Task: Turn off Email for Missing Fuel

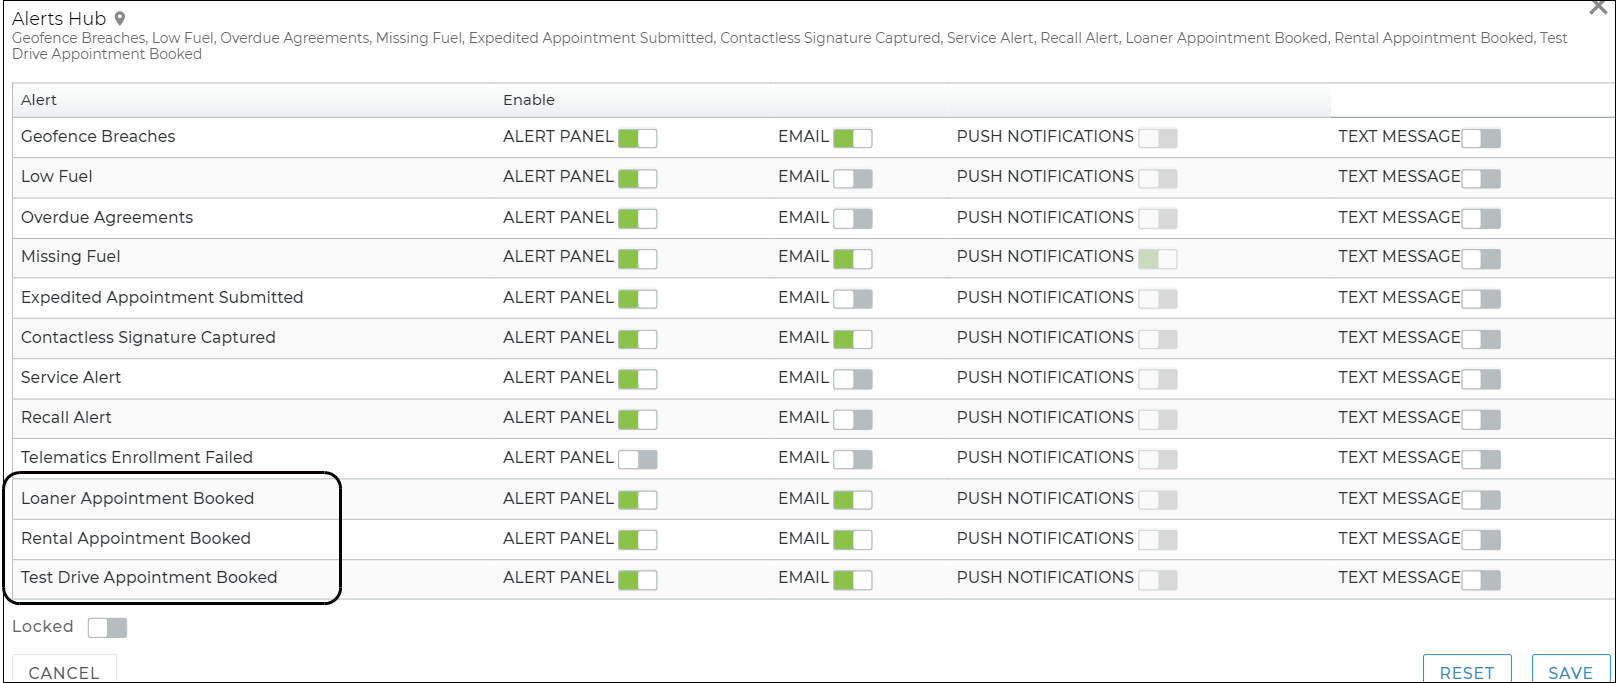Action: [852, 258]
